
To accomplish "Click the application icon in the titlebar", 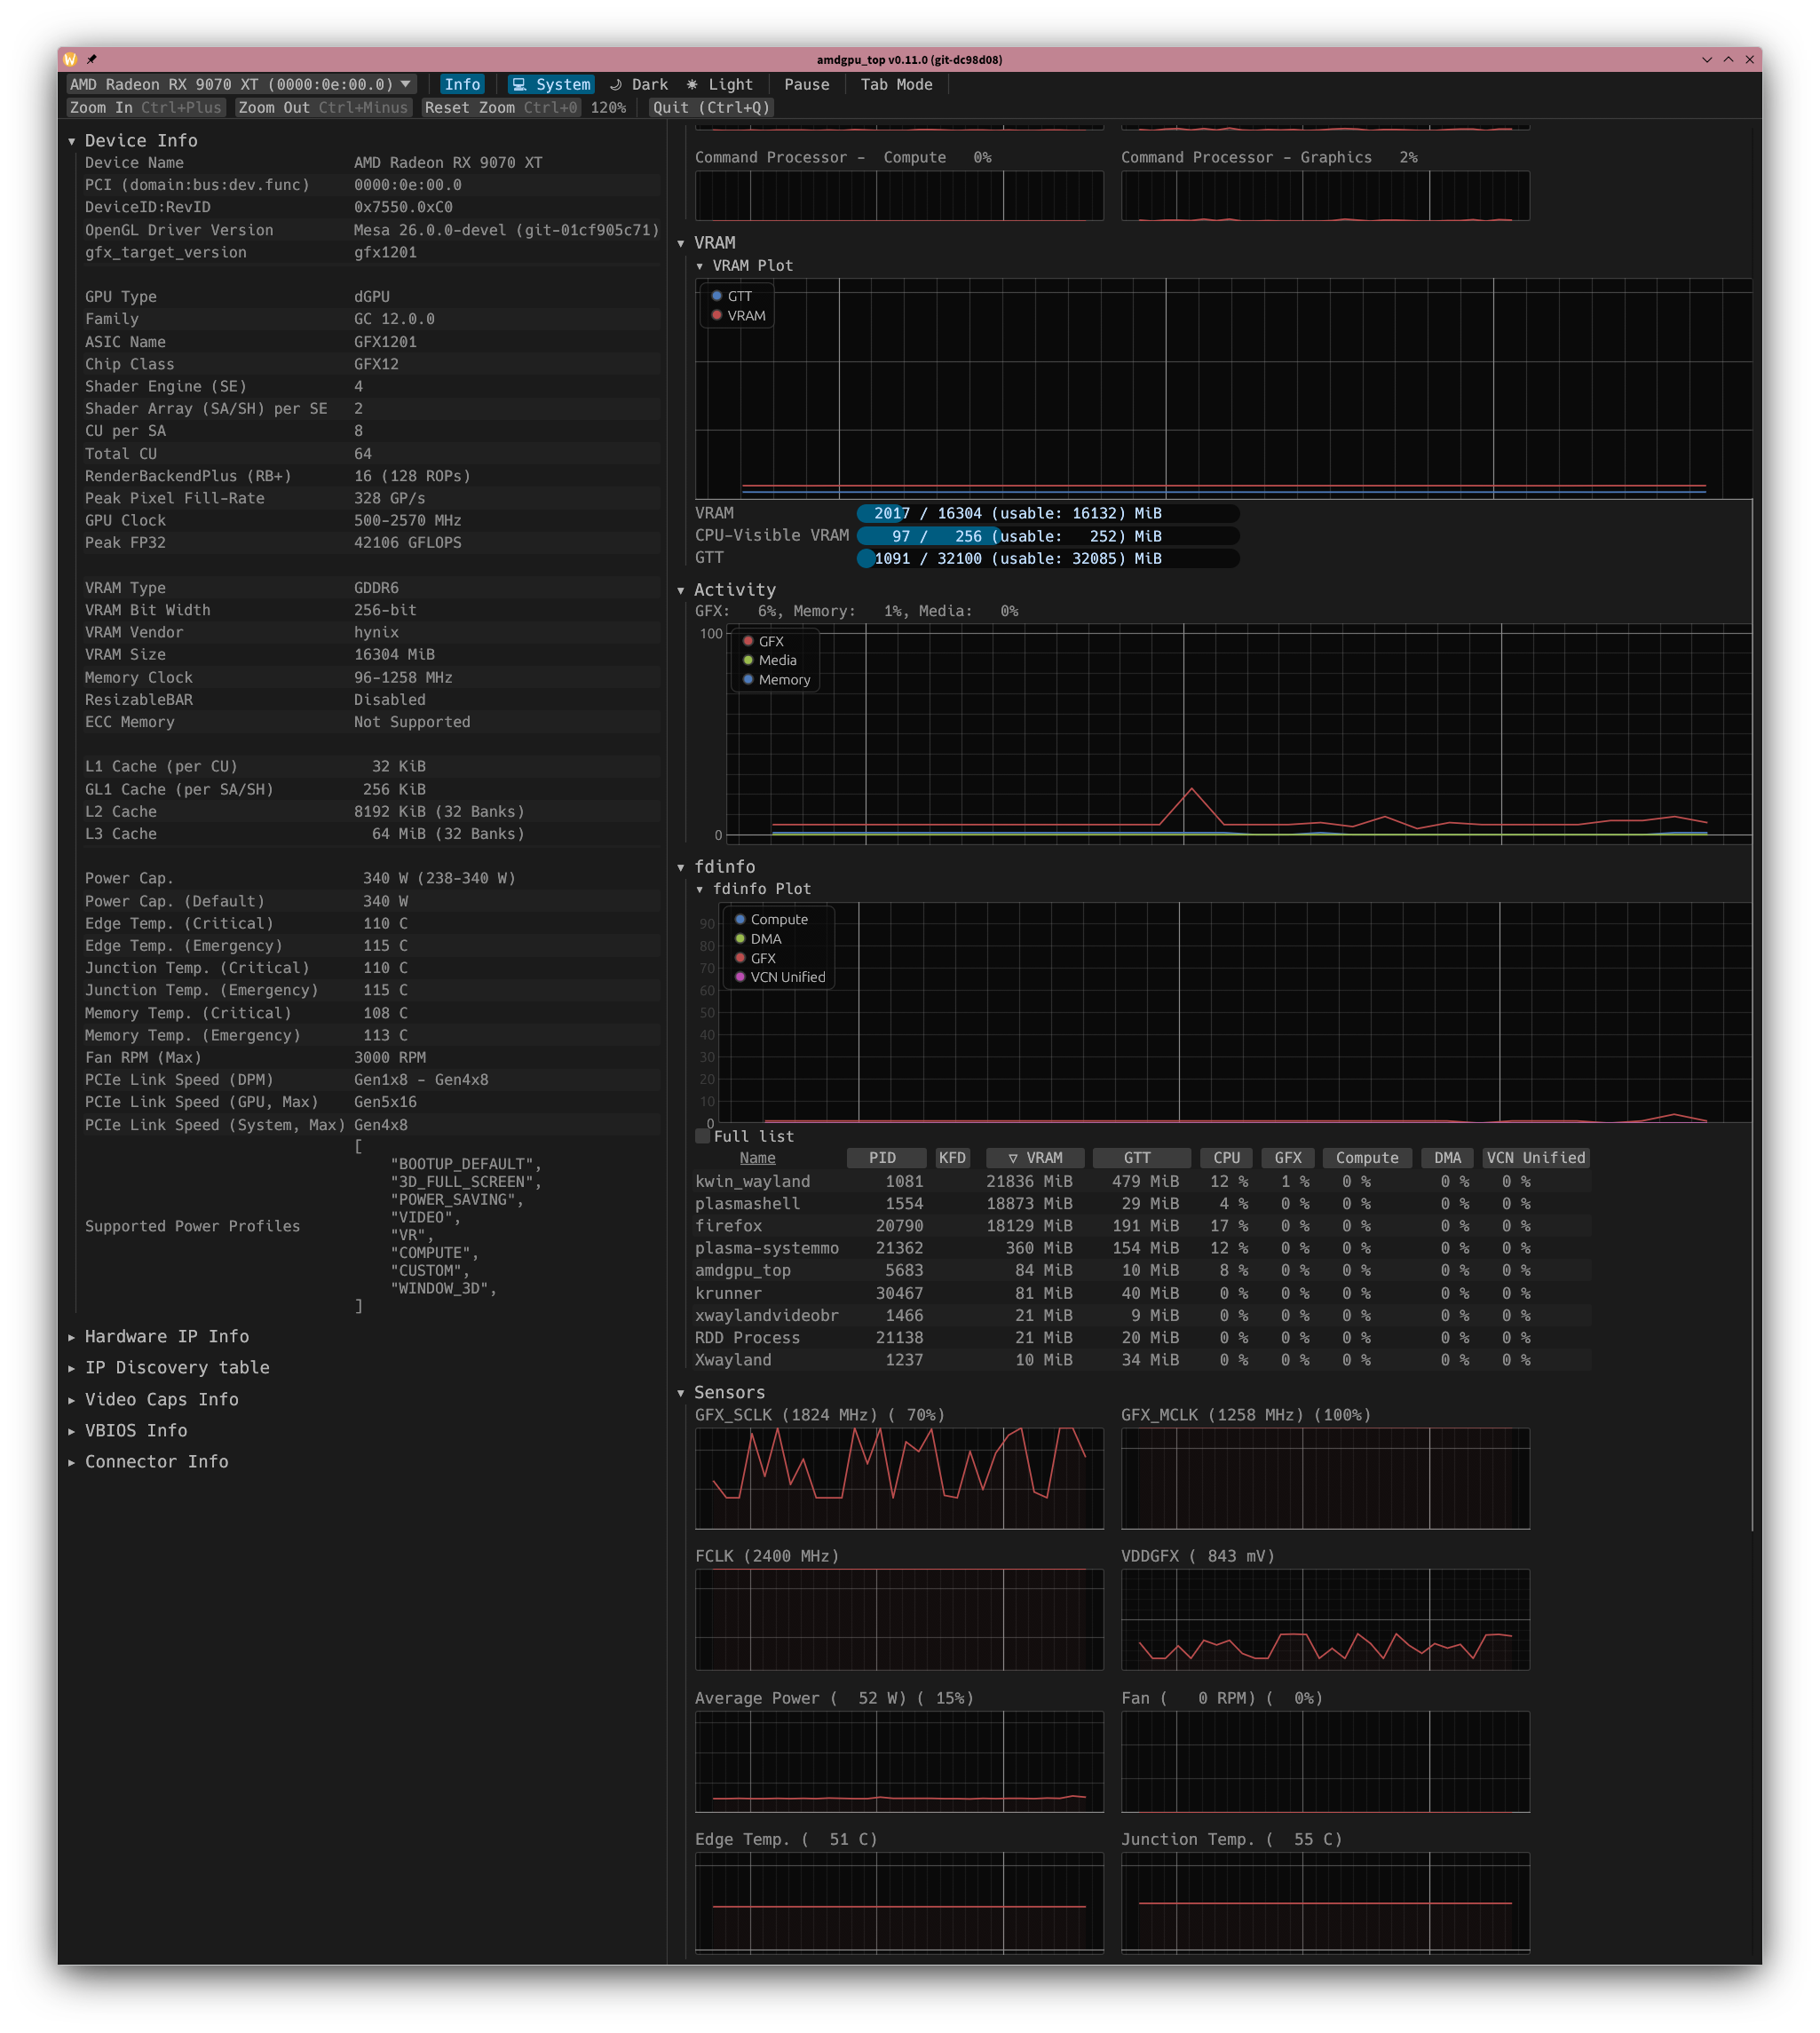I will (x=70, y=59).
